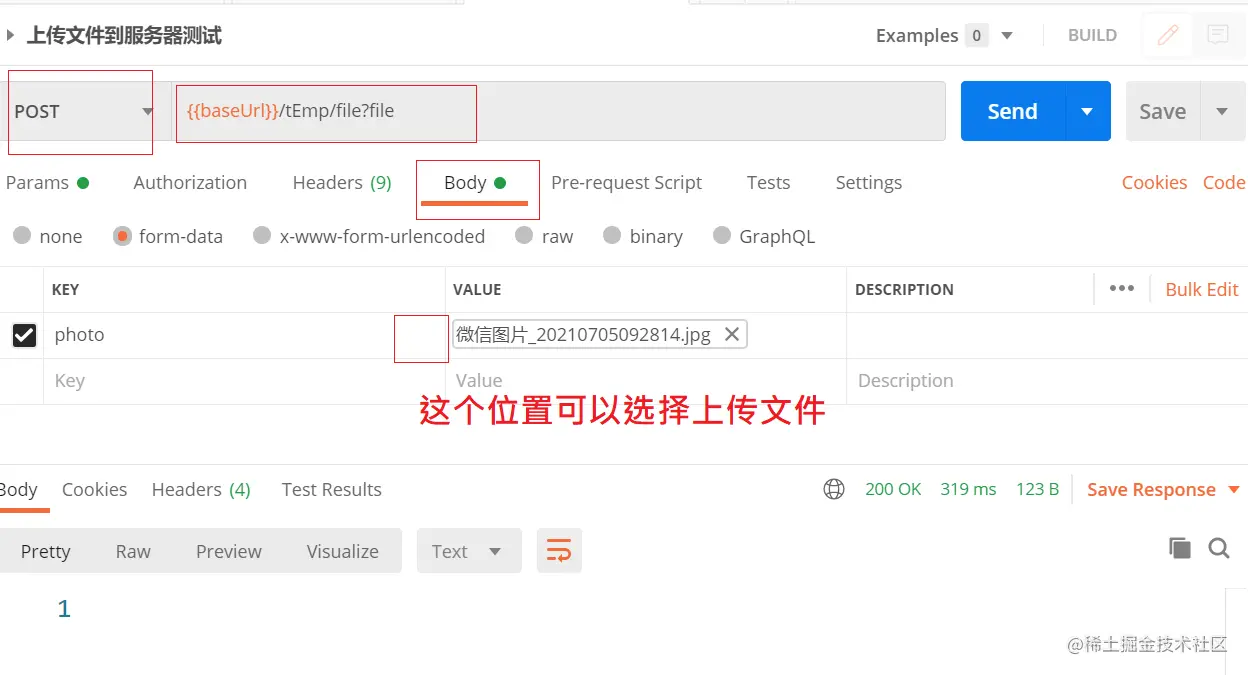Viewport: 1248px width, 675px height.
Task: Click the empty Description placeholder field
Action: pos(1047,381)
